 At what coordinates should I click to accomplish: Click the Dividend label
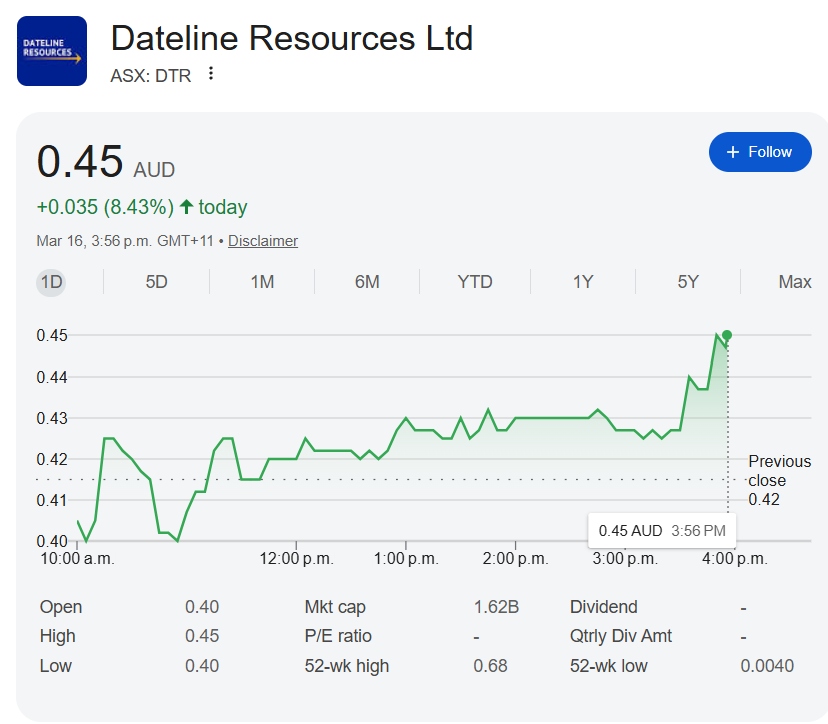[604, 607]
